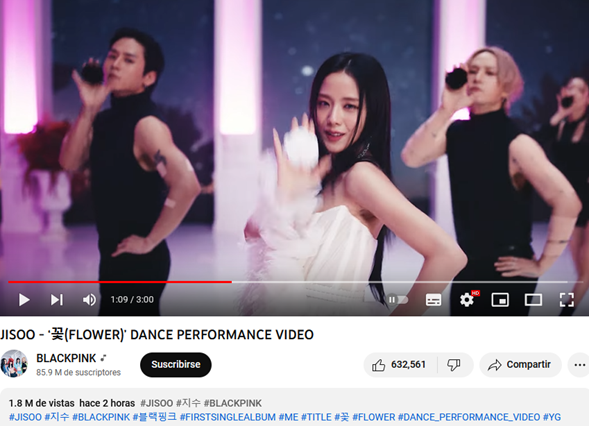Viewport: 589px width, 426px height.
Task: Open the three-dot more actions menu
Action: point(579,365)
